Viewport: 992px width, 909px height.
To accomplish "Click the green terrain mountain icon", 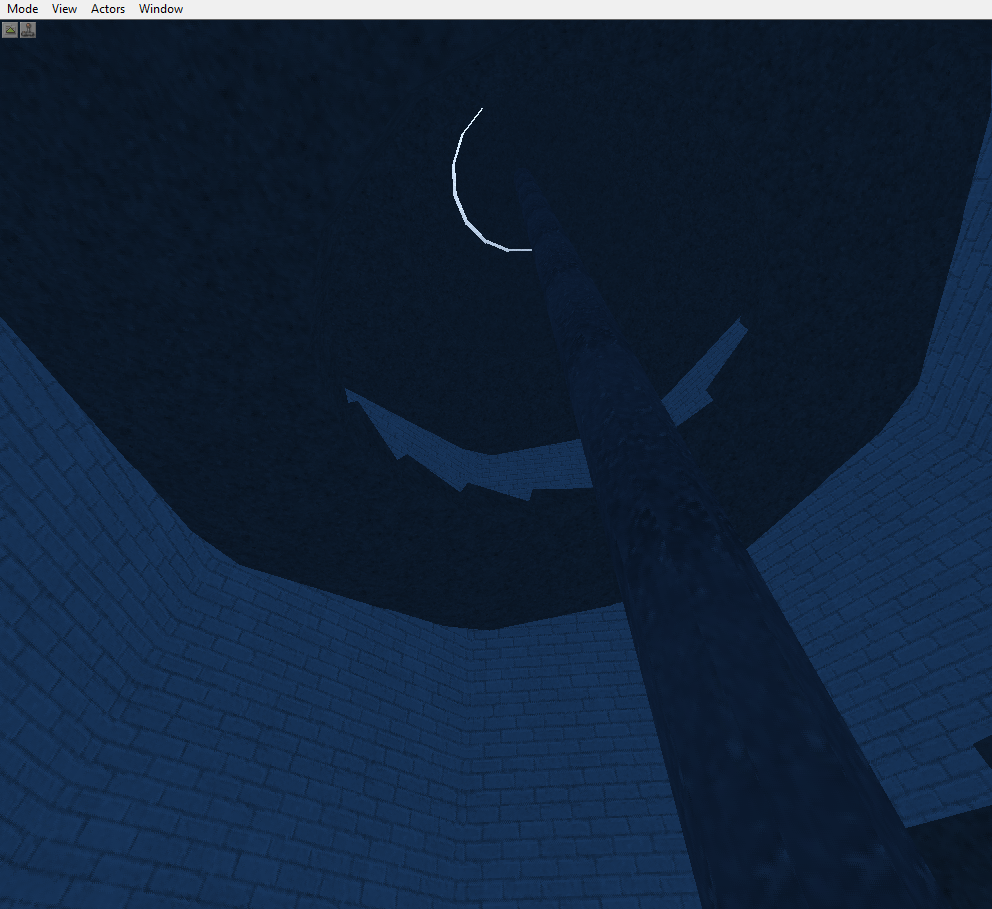I will tap(10, 30).
